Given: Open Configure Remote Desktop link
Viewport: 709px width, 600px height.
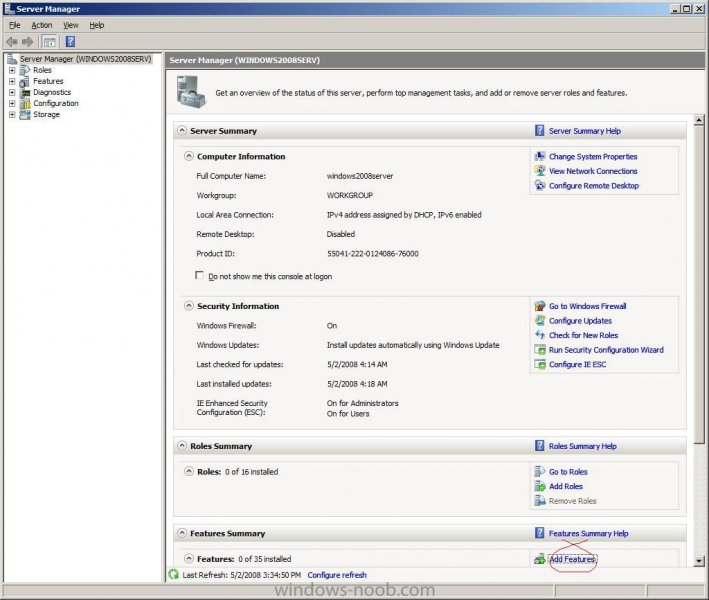Looking at the screenshot, I should click(x=594, y=185).
